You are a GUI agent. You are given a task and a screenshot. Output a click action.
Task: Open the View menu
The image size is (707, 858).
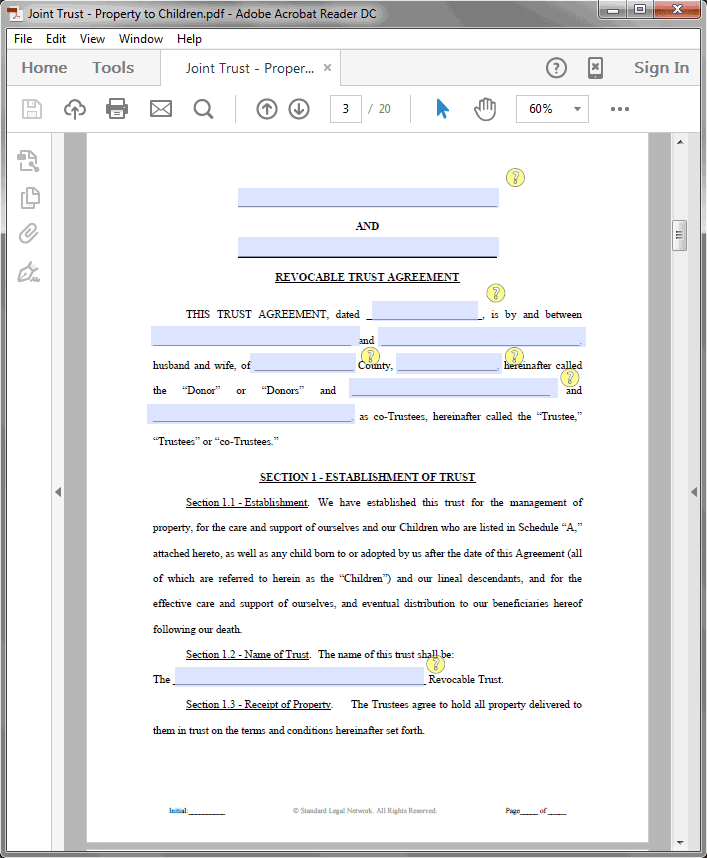(x=92, y=39)
